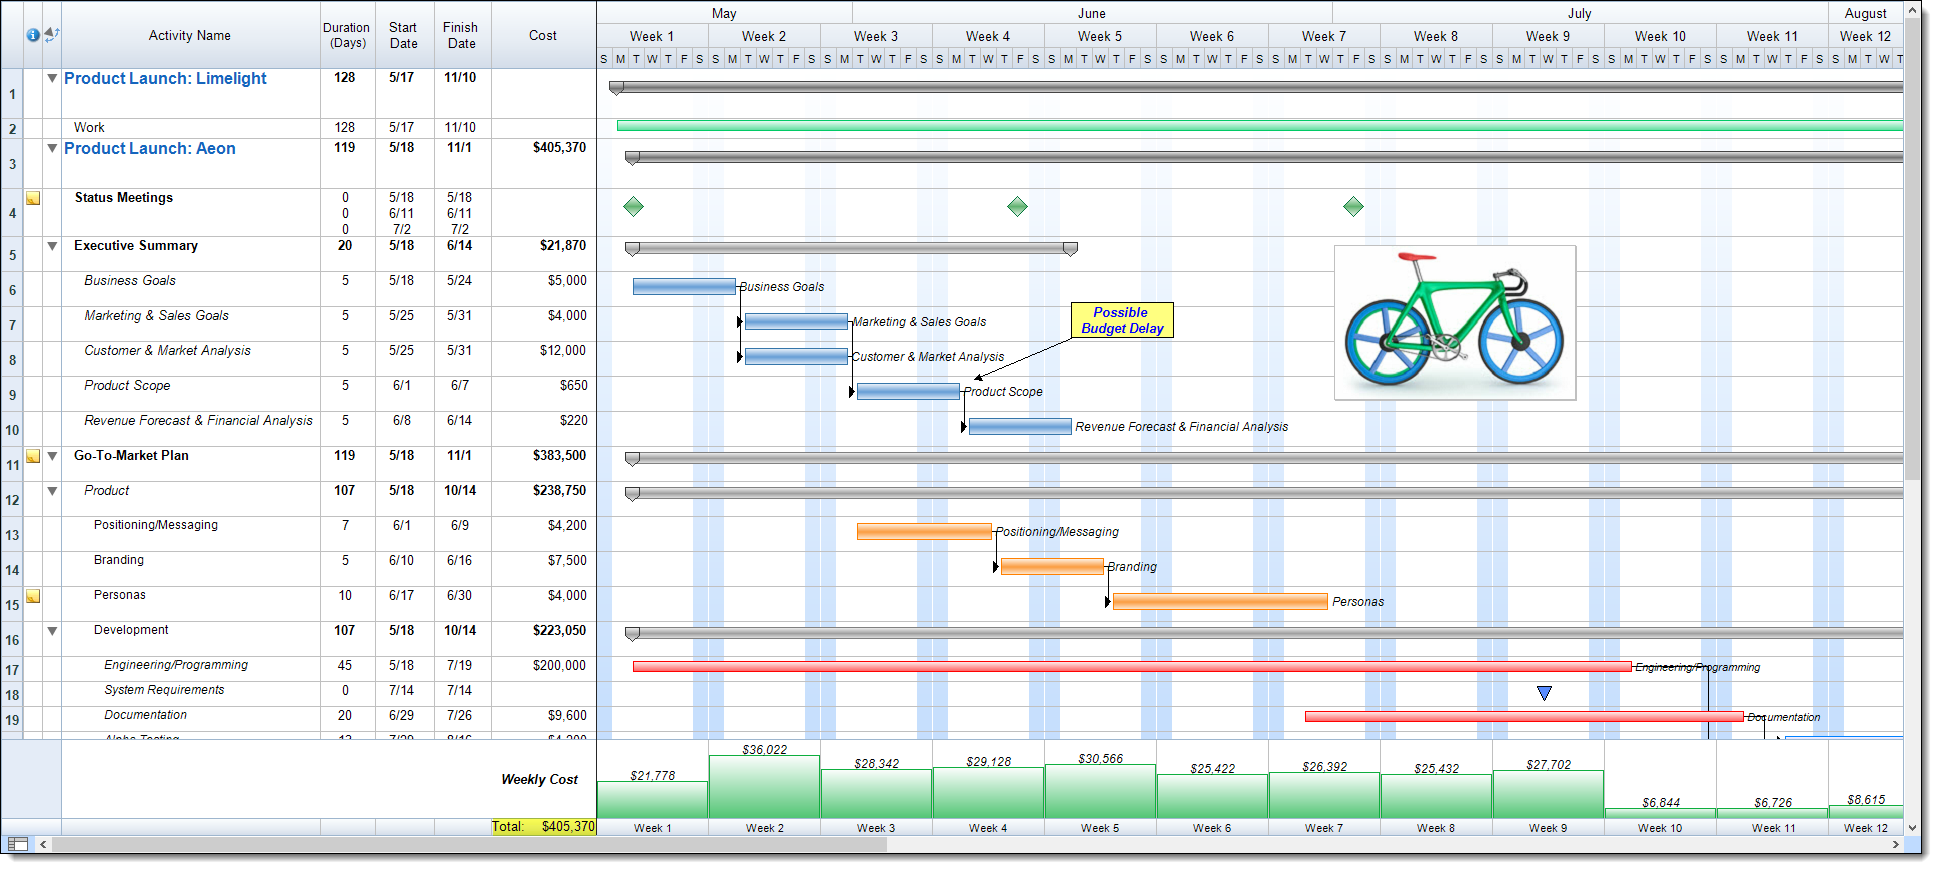Open the note icon on Go-To-Market Plan row
The image size is (1937, 869).
33,456
